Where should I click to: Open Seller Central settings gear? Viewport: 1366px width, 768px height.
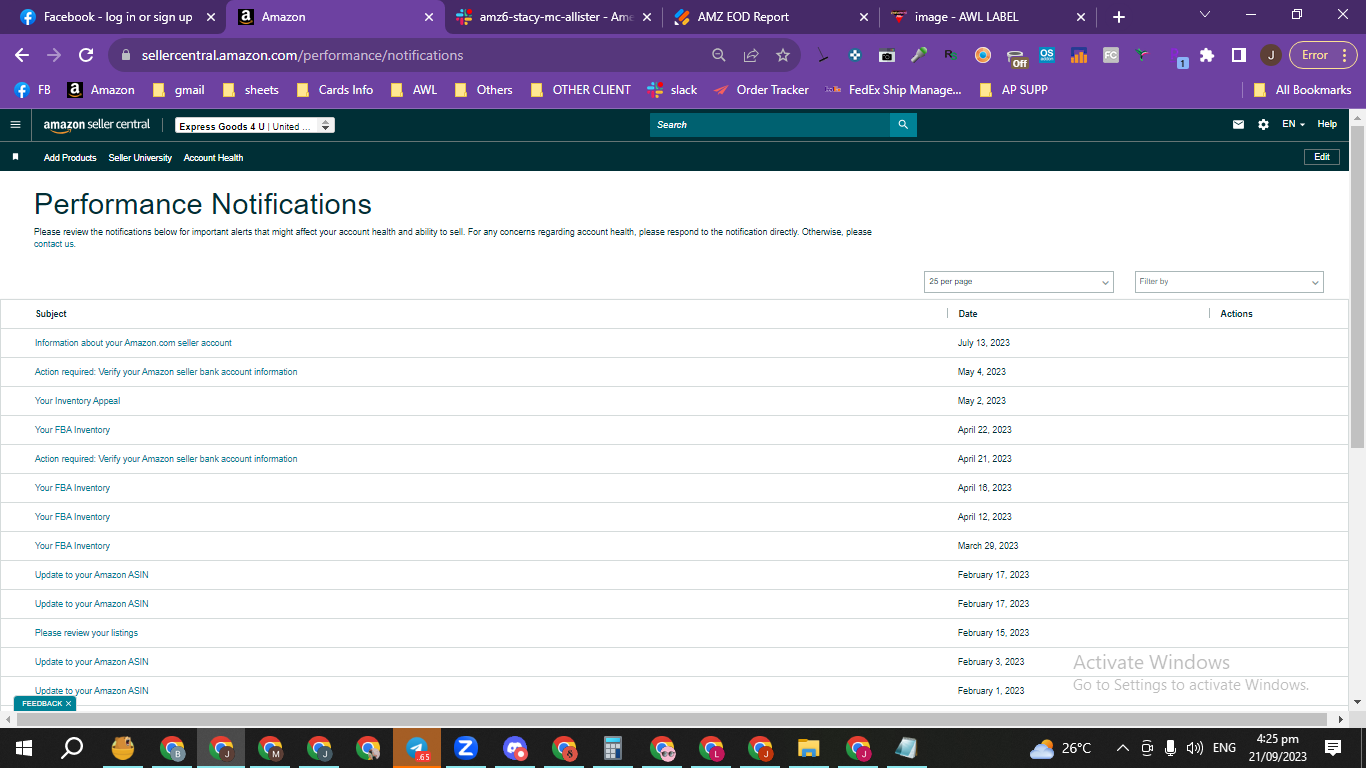(x=1263, y=125)
